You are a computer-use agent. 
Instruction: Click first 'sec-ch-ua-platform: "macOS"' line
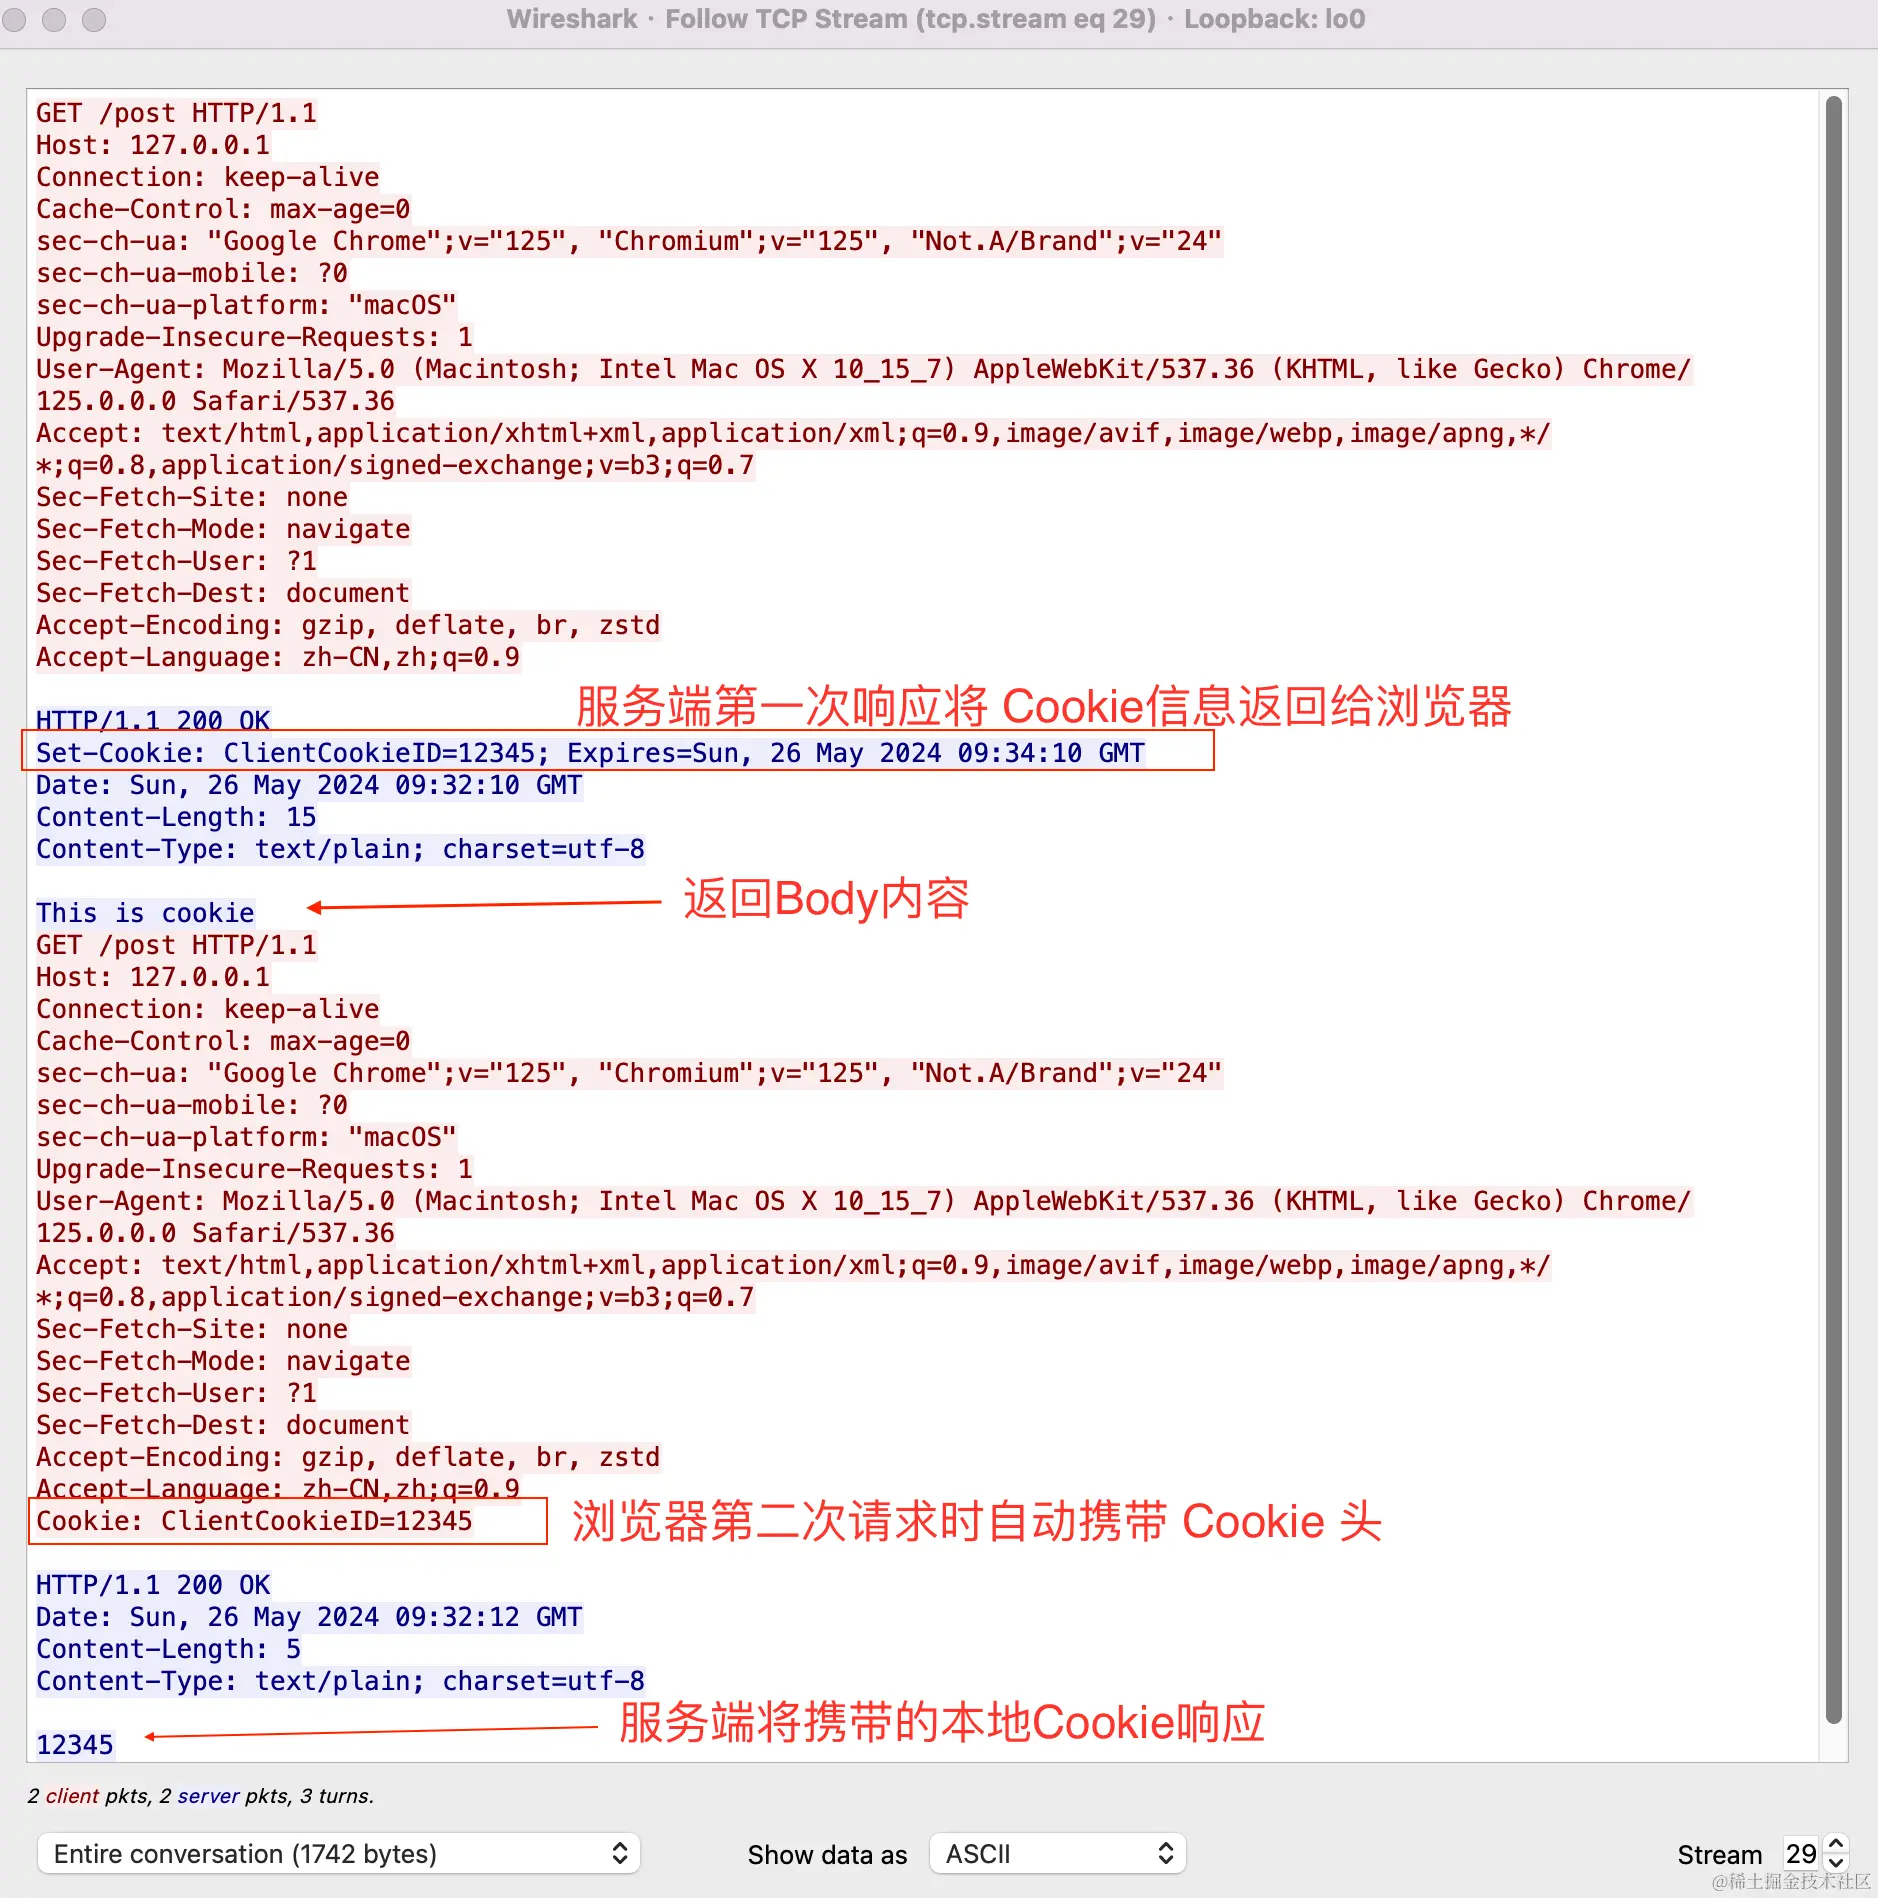246,305
